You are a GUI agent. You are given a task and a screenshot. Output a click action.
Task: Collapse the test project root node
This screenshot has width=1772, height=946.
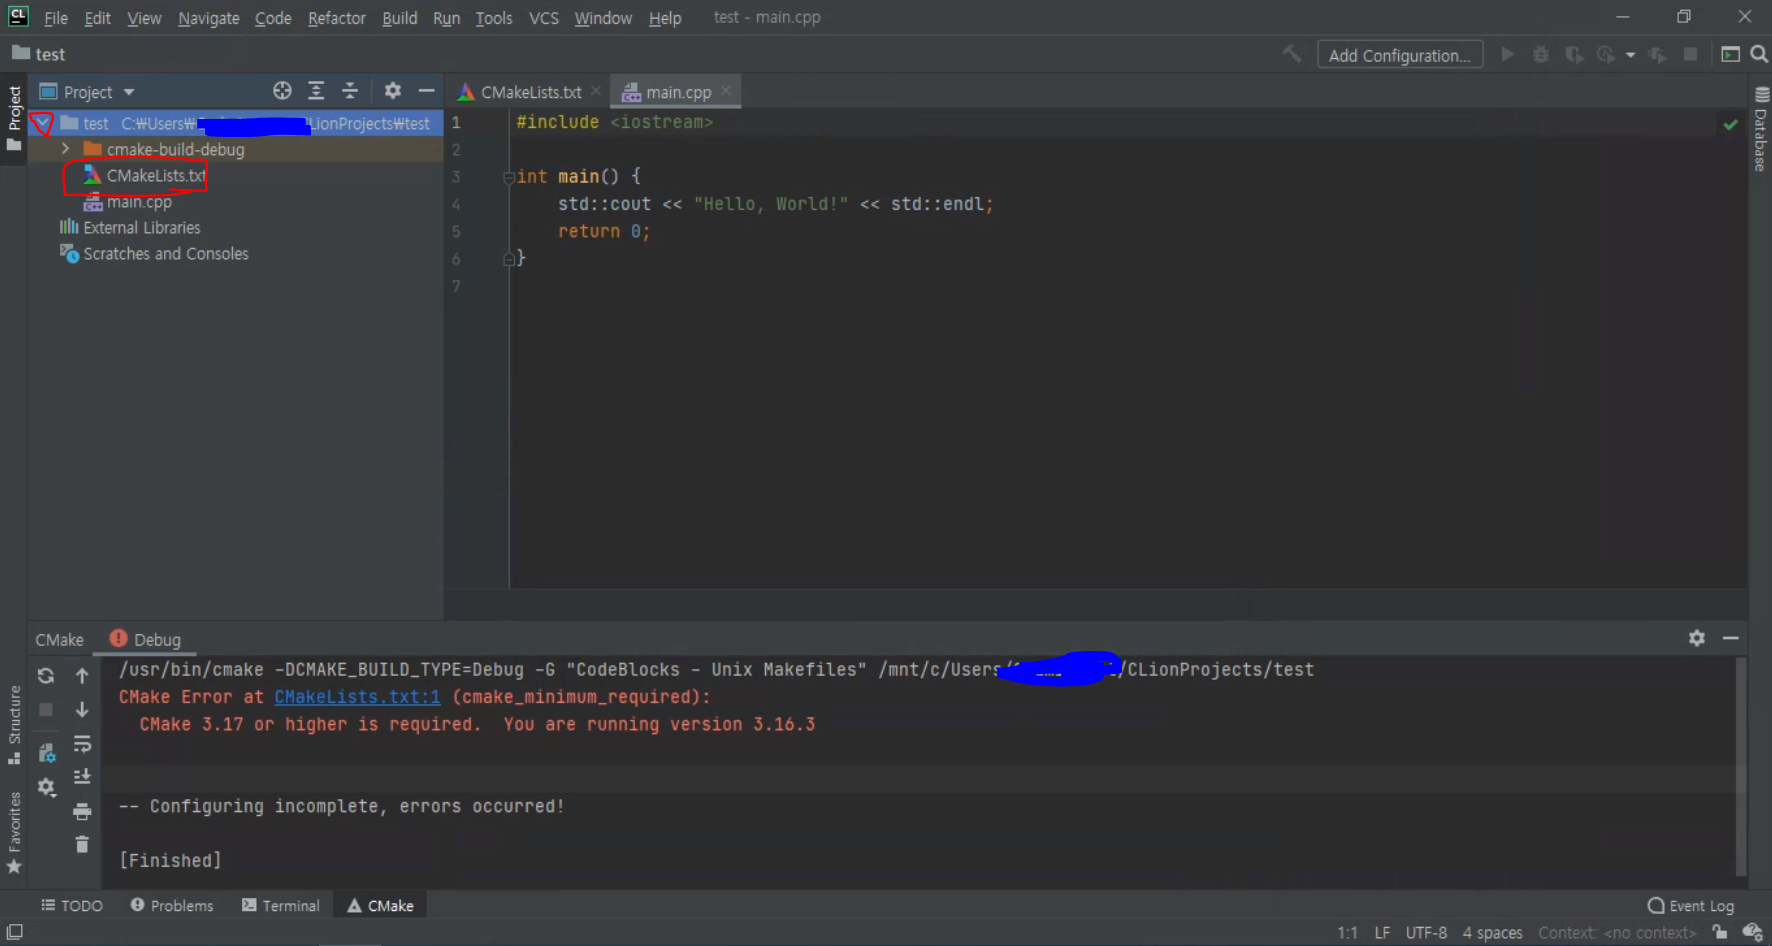click(42, 123)
